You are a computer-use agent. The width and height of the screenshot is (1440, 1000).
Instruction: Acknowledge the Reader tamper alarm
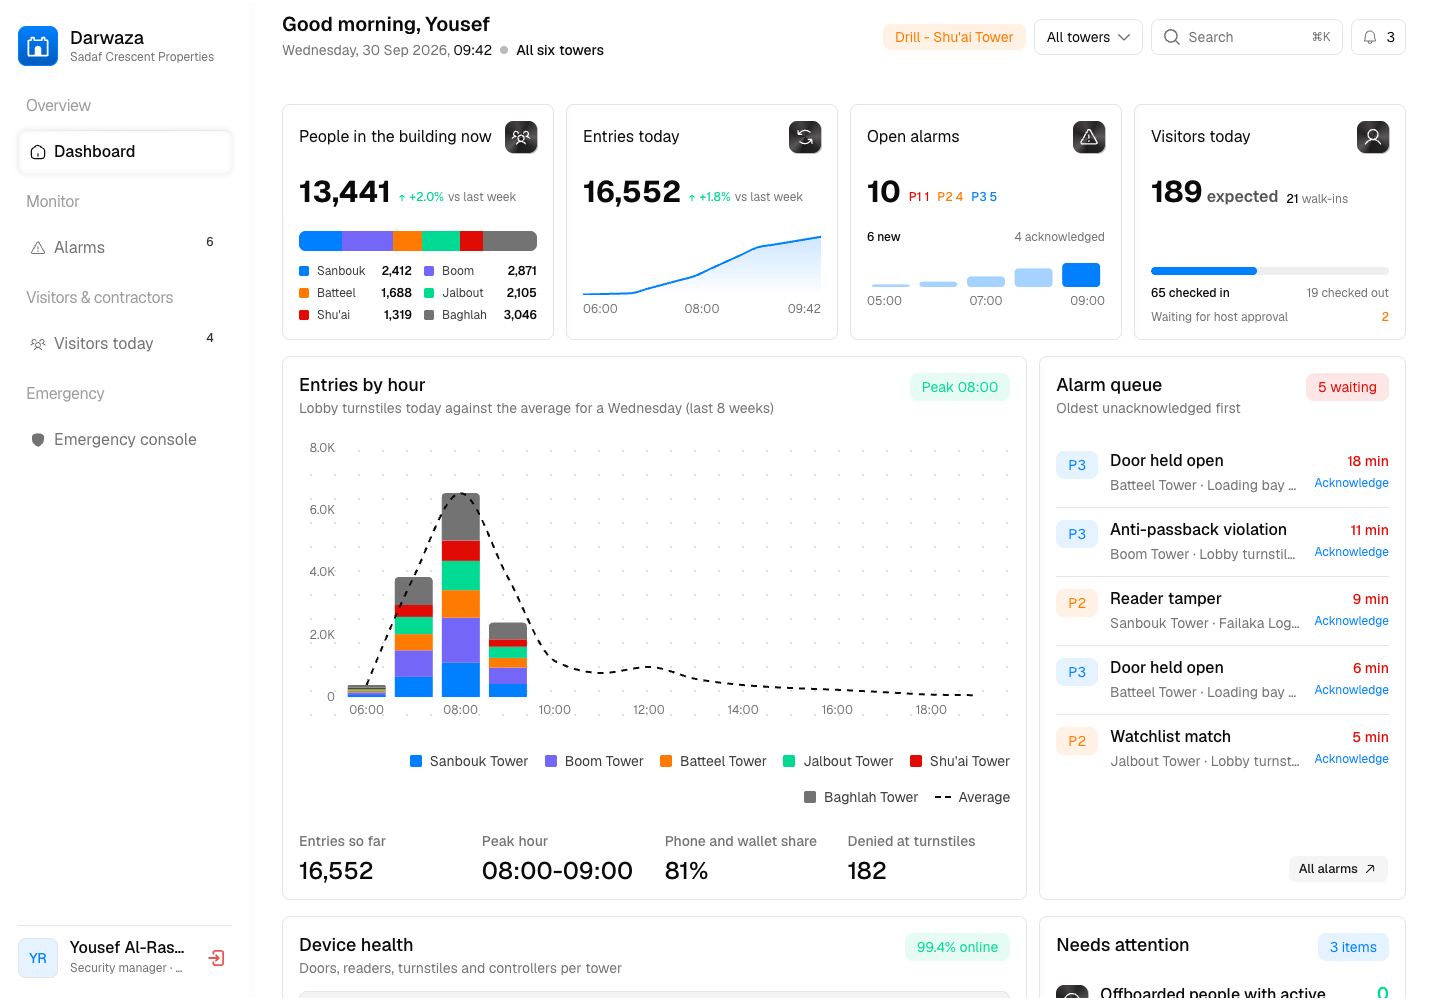click(x=1351, y=621)
